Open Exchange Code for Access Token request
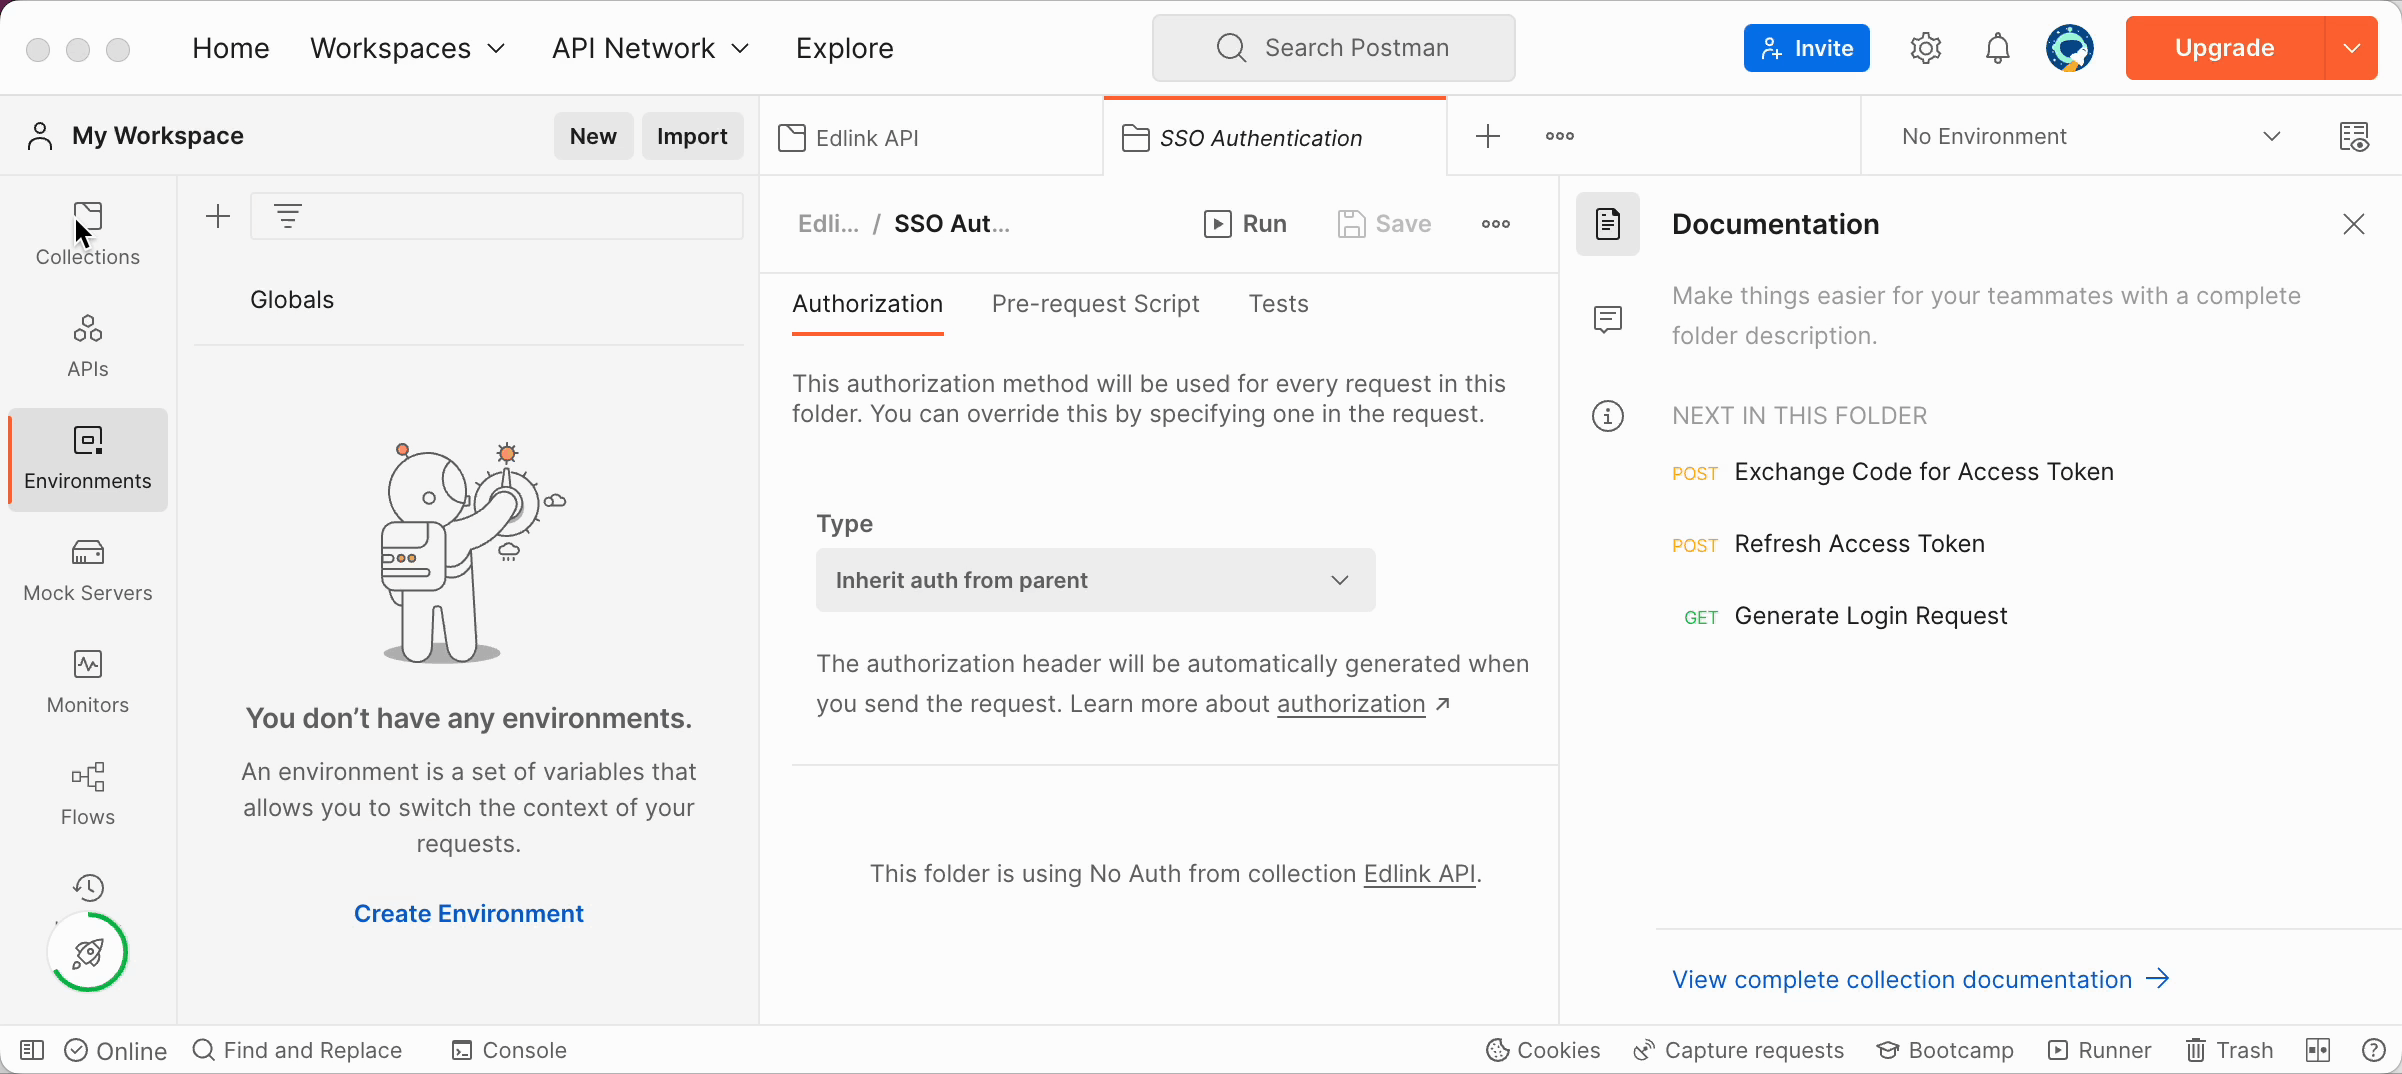The height and width of the screenshot is (1074, 2402). point(1923,472)
